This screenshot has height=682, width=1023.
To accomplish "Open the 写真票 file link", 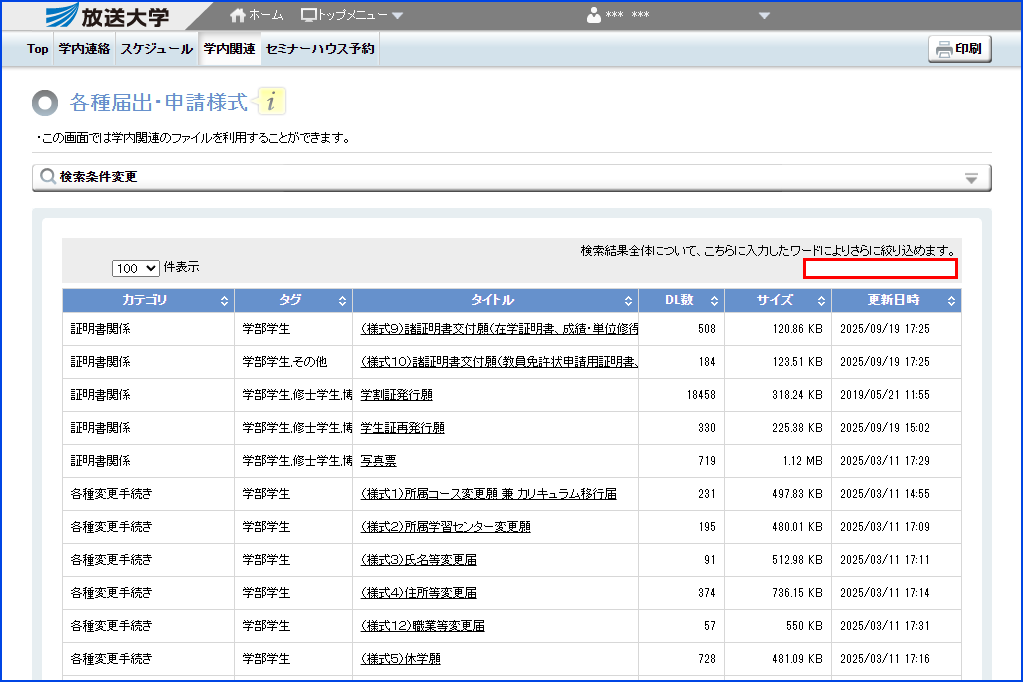I will tap(378, 461).
